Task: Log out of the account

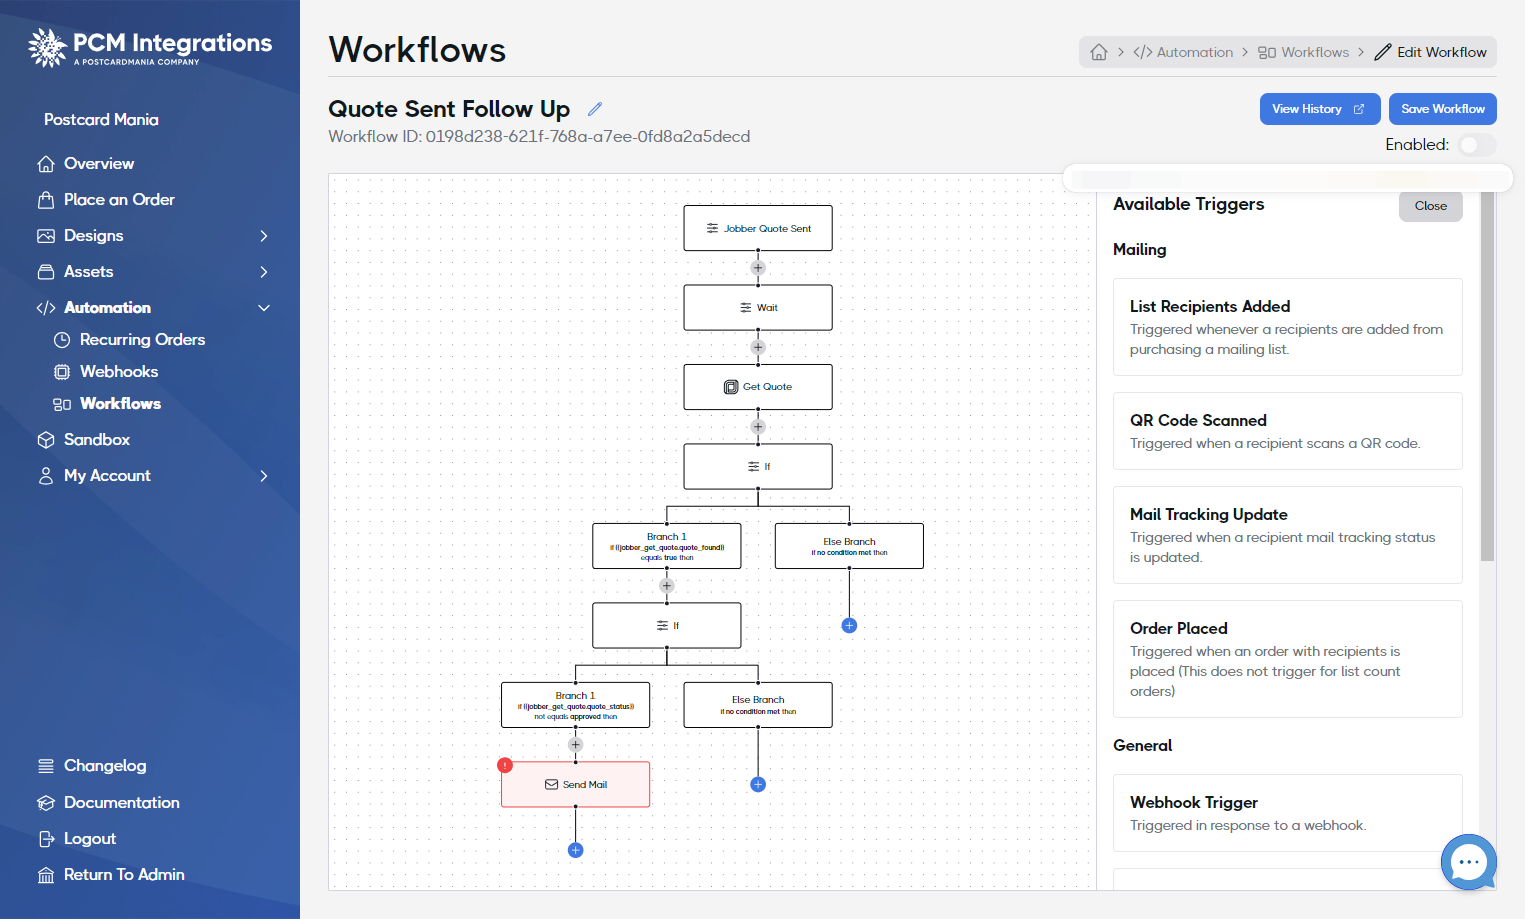Action: point(90,838)
